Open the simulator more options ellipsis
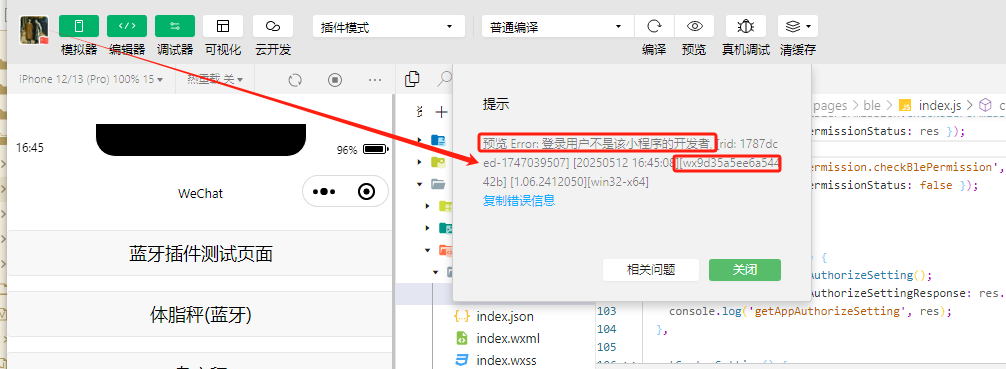 [x=375, y=80]
